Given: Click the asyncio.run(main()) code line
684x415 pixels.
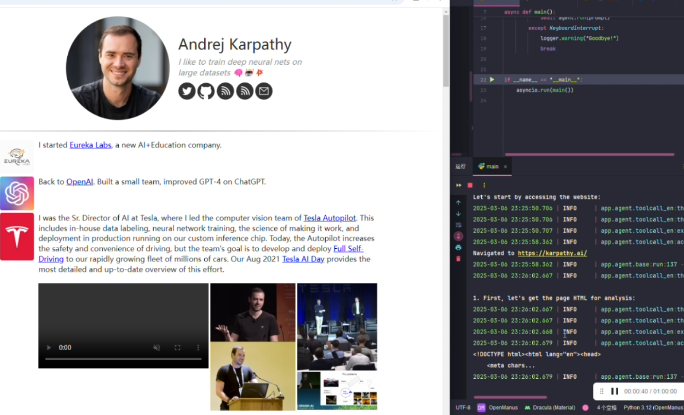Looking at the screenshot, I should click(545, 90).
